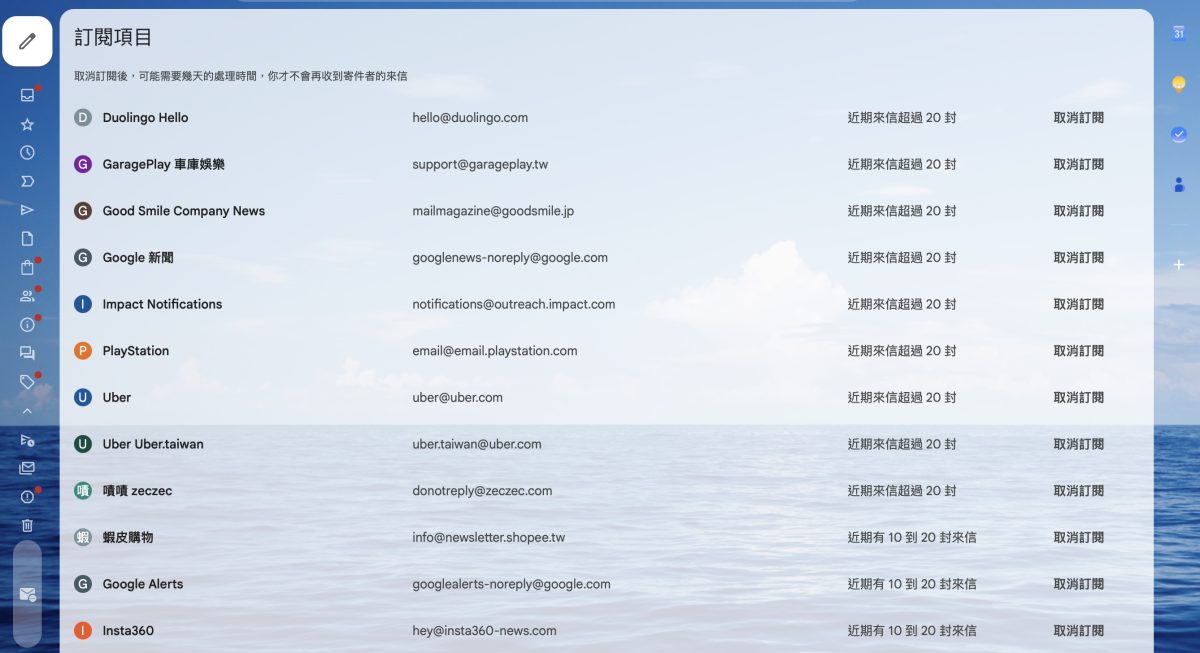The image size is (1200, 653).
Task: Click email notifications@outreach.impact.com
Action: click(x=514, y=304)
